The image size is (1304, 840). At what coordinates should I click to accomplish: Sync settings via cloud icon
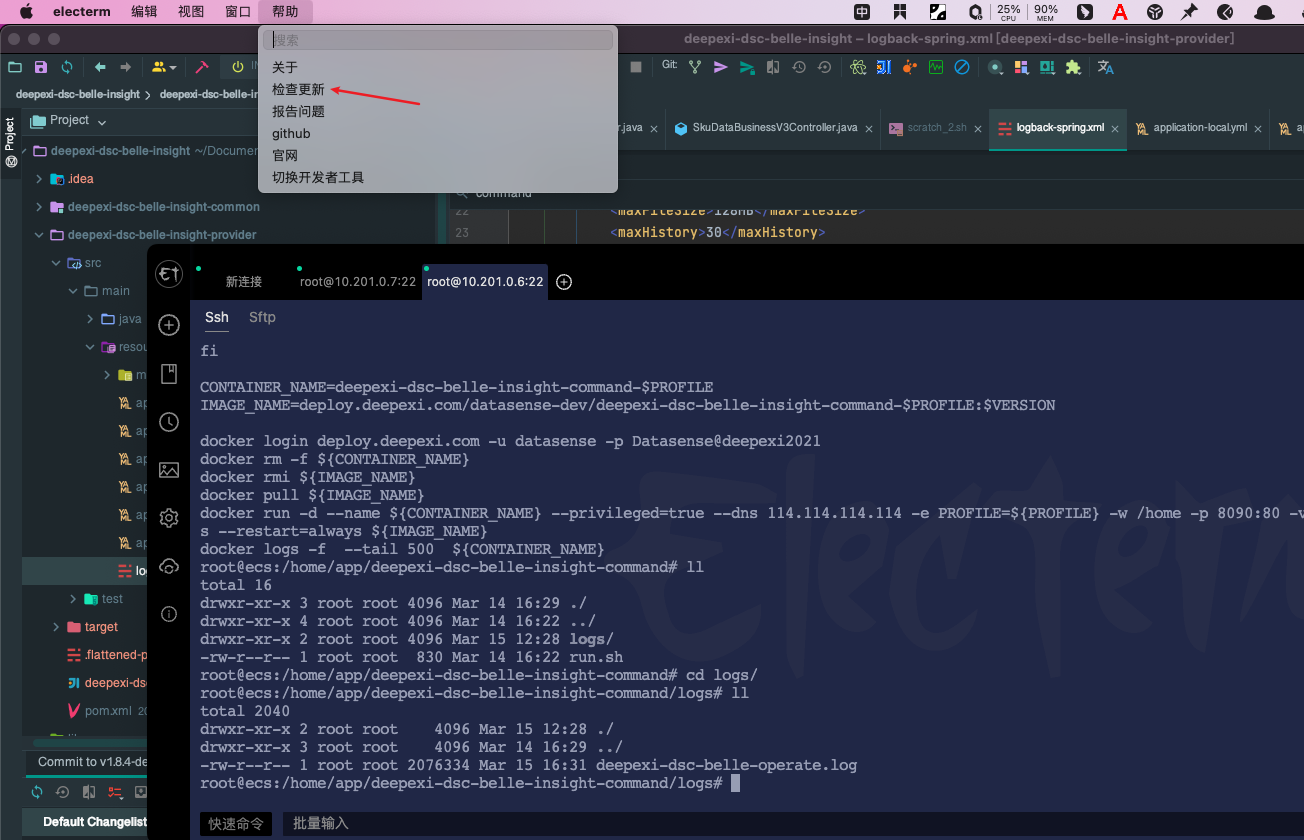168,565
